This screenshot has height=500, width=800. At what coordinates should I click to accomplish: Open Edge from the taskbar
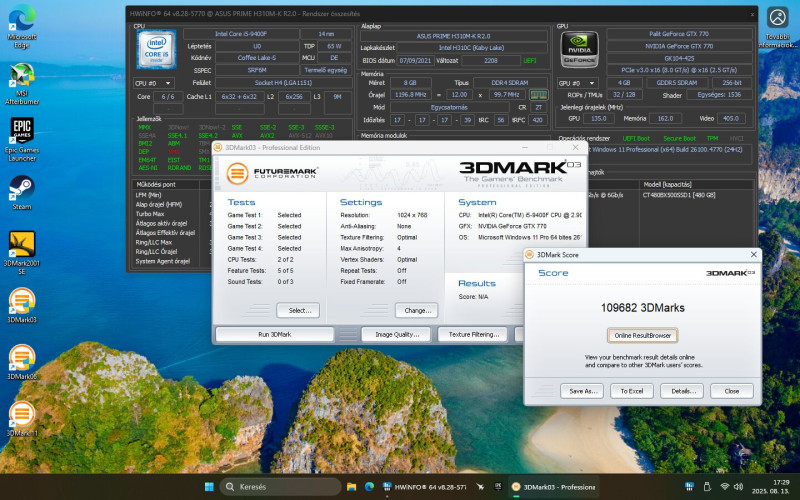(369, 487)
